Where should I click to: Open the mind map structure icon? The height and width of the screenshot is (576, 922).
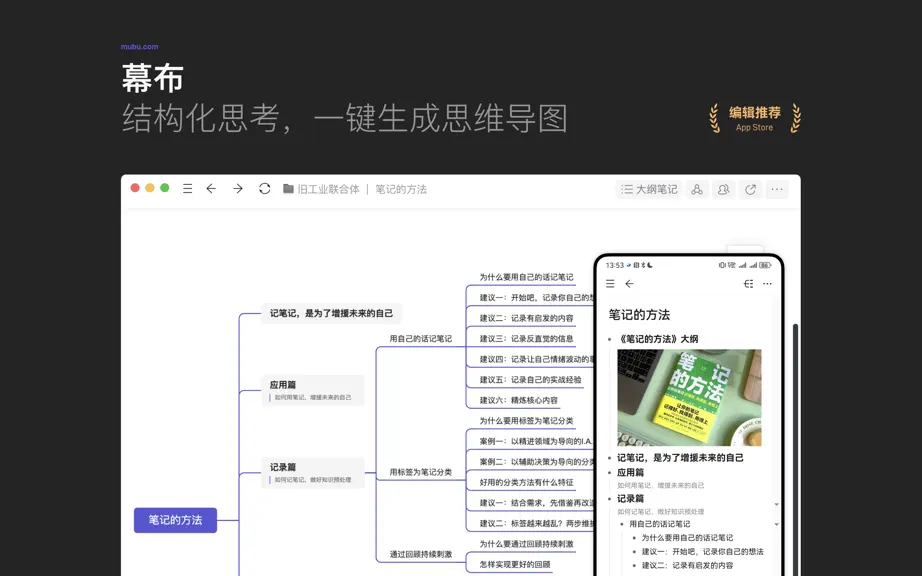(697, 189)
